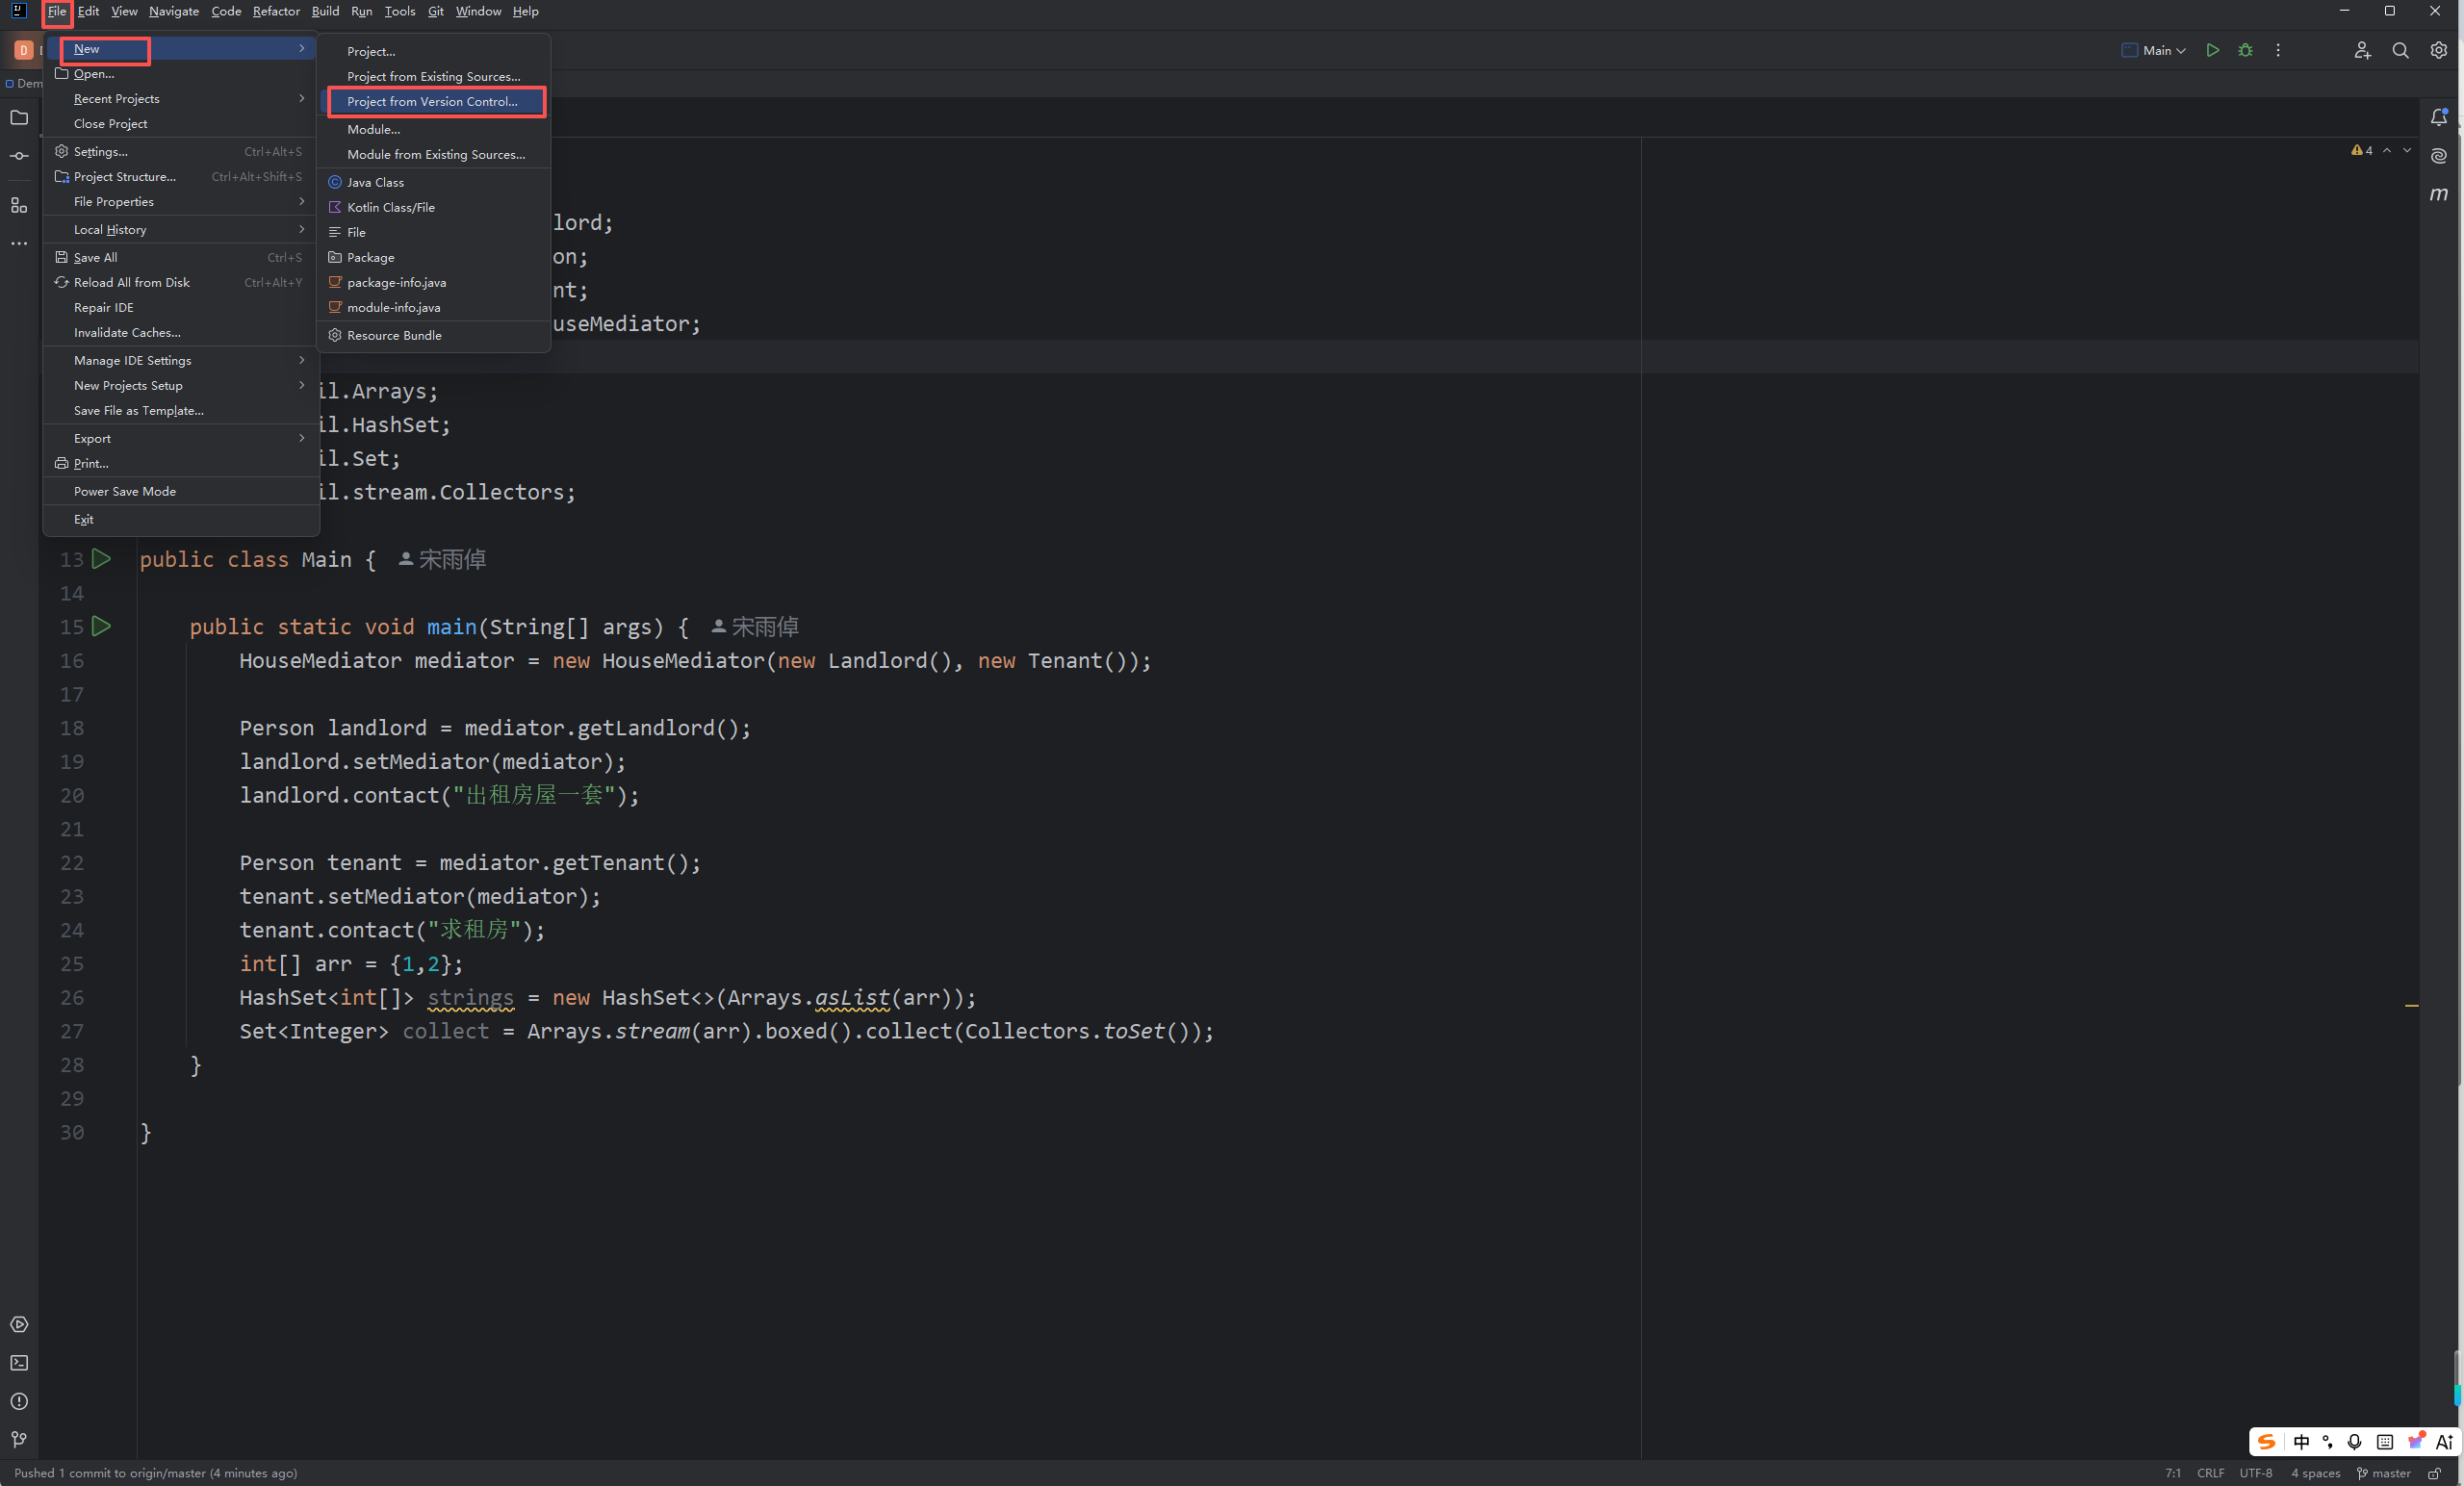Image resolution: width=2464 pixels, height=1486 pixels.
Task: Open the Git menu
Action: (436, 11)
